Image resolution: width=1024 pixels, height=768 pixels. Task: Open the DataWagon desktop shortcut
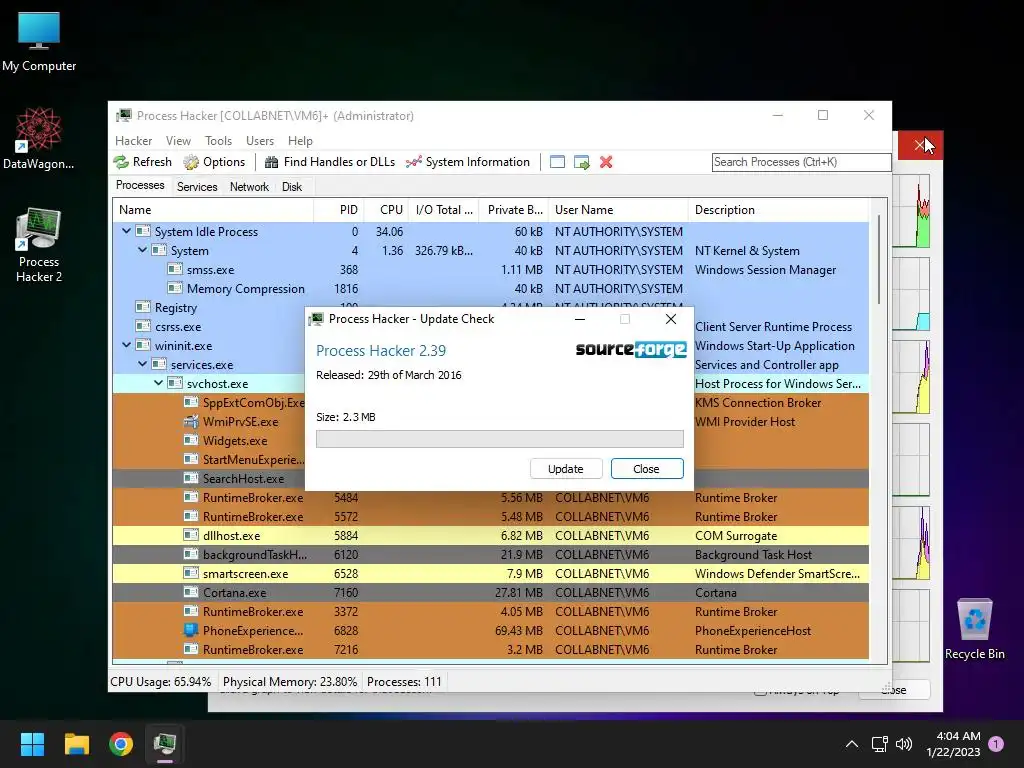coord(39,138)
